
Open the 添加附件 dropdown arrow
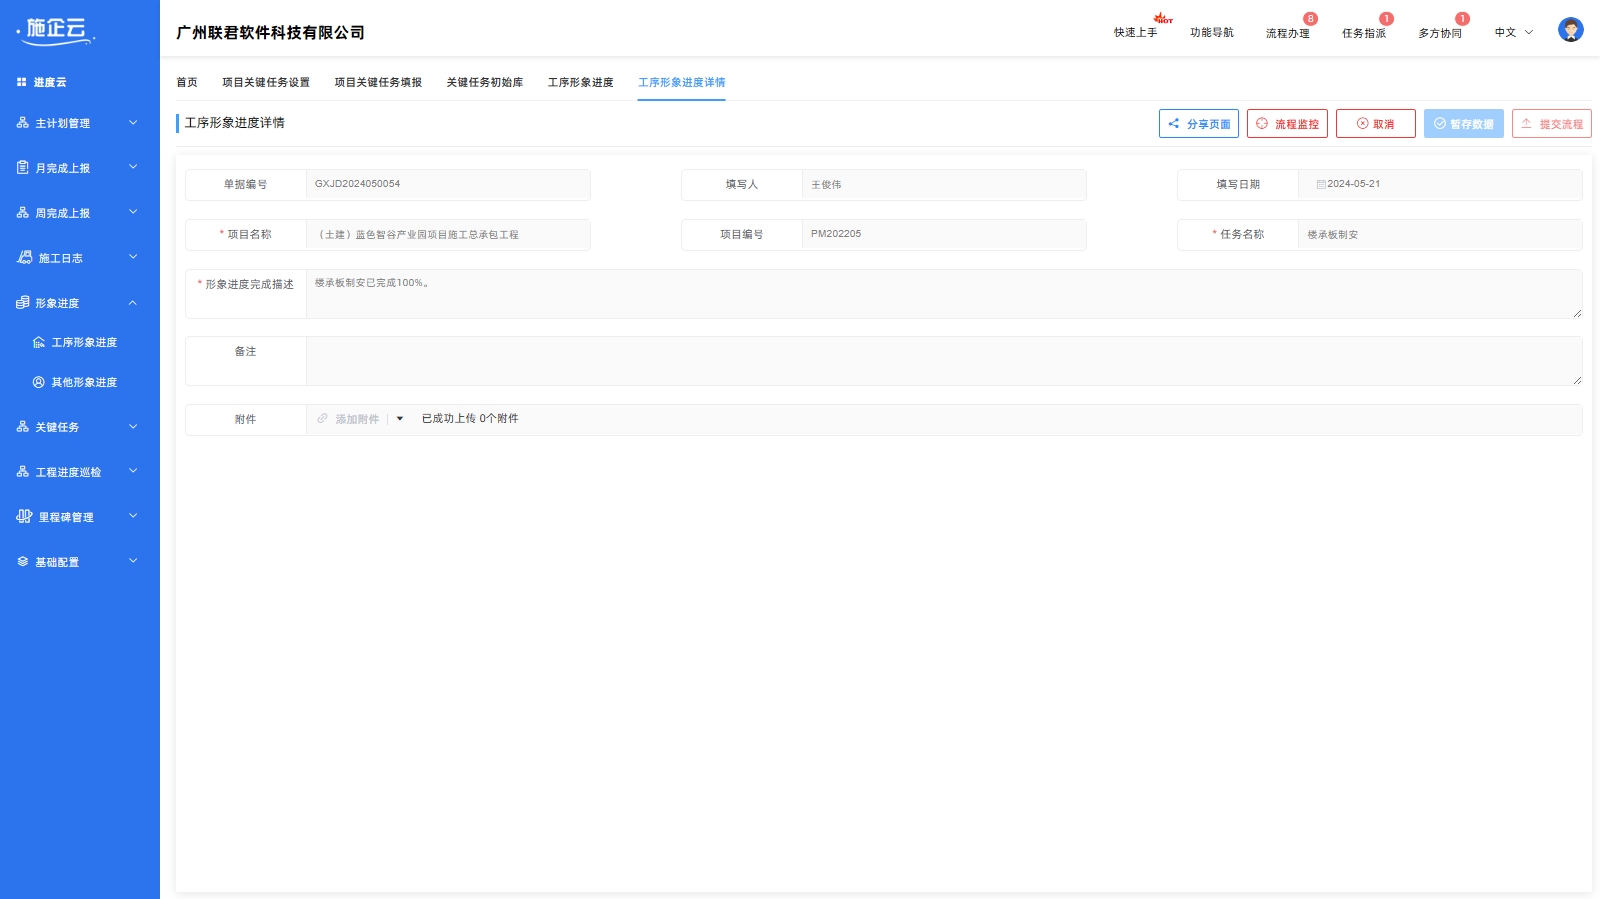pyautogui.click(x=400, y=419)
